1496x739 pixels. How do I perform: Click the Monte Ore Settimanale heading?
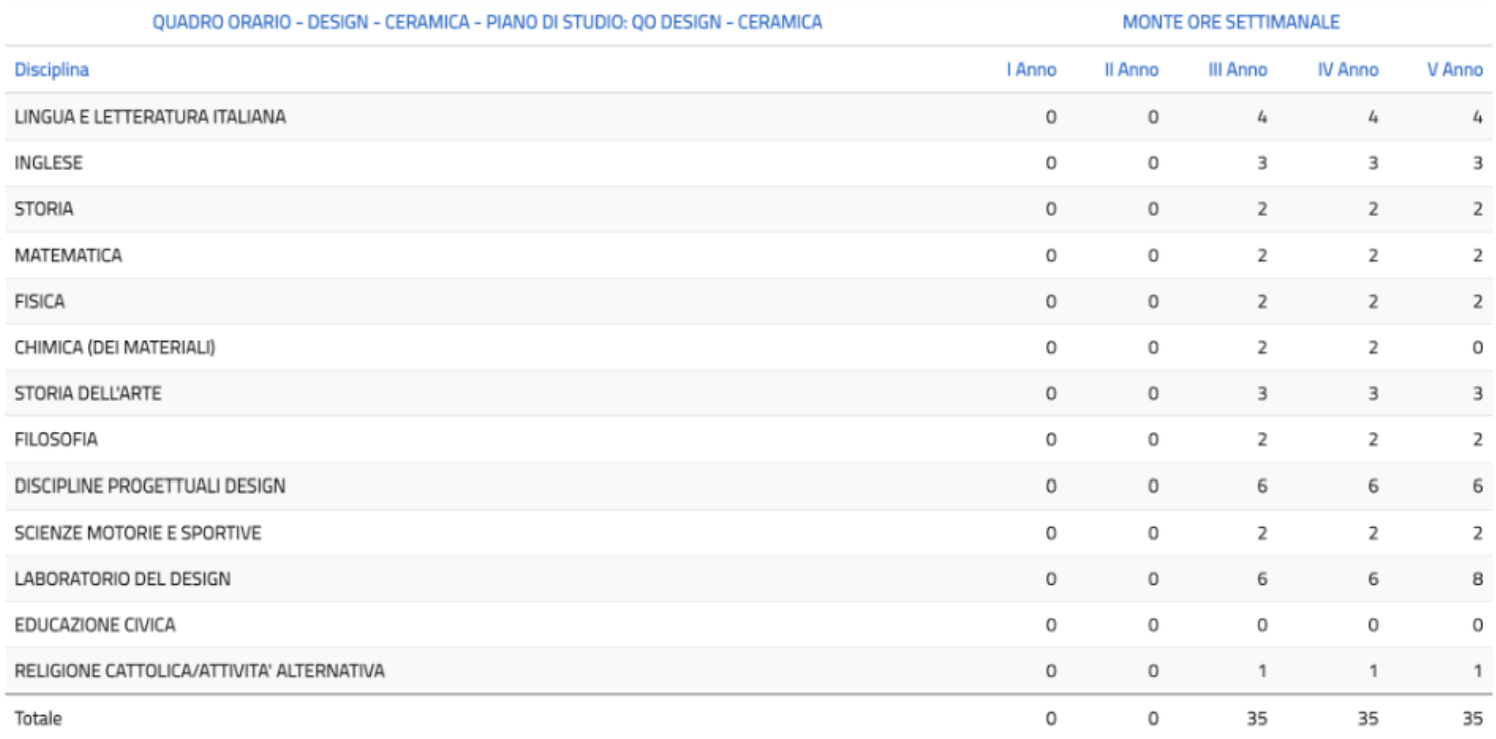click(x=1231, y=22)
